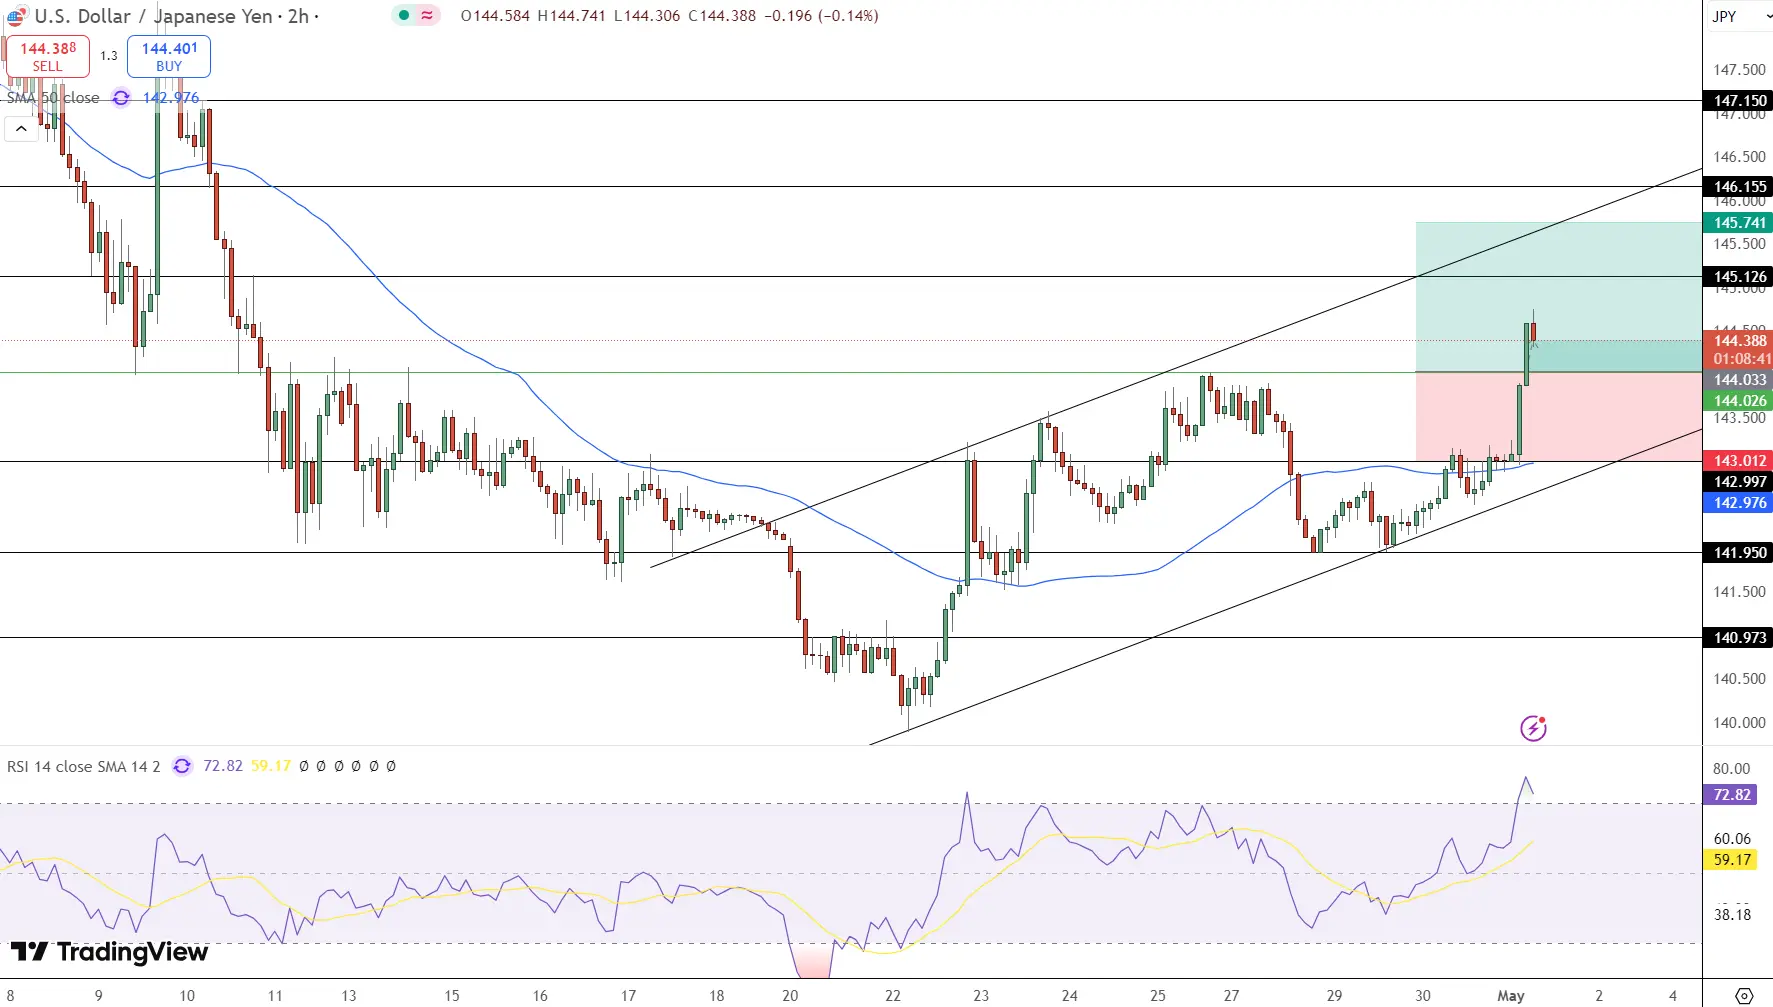Screen dimensions: 1773x1007
Task: Click the price change -0.196 (-0.14%) text
Action: [821, 16]
